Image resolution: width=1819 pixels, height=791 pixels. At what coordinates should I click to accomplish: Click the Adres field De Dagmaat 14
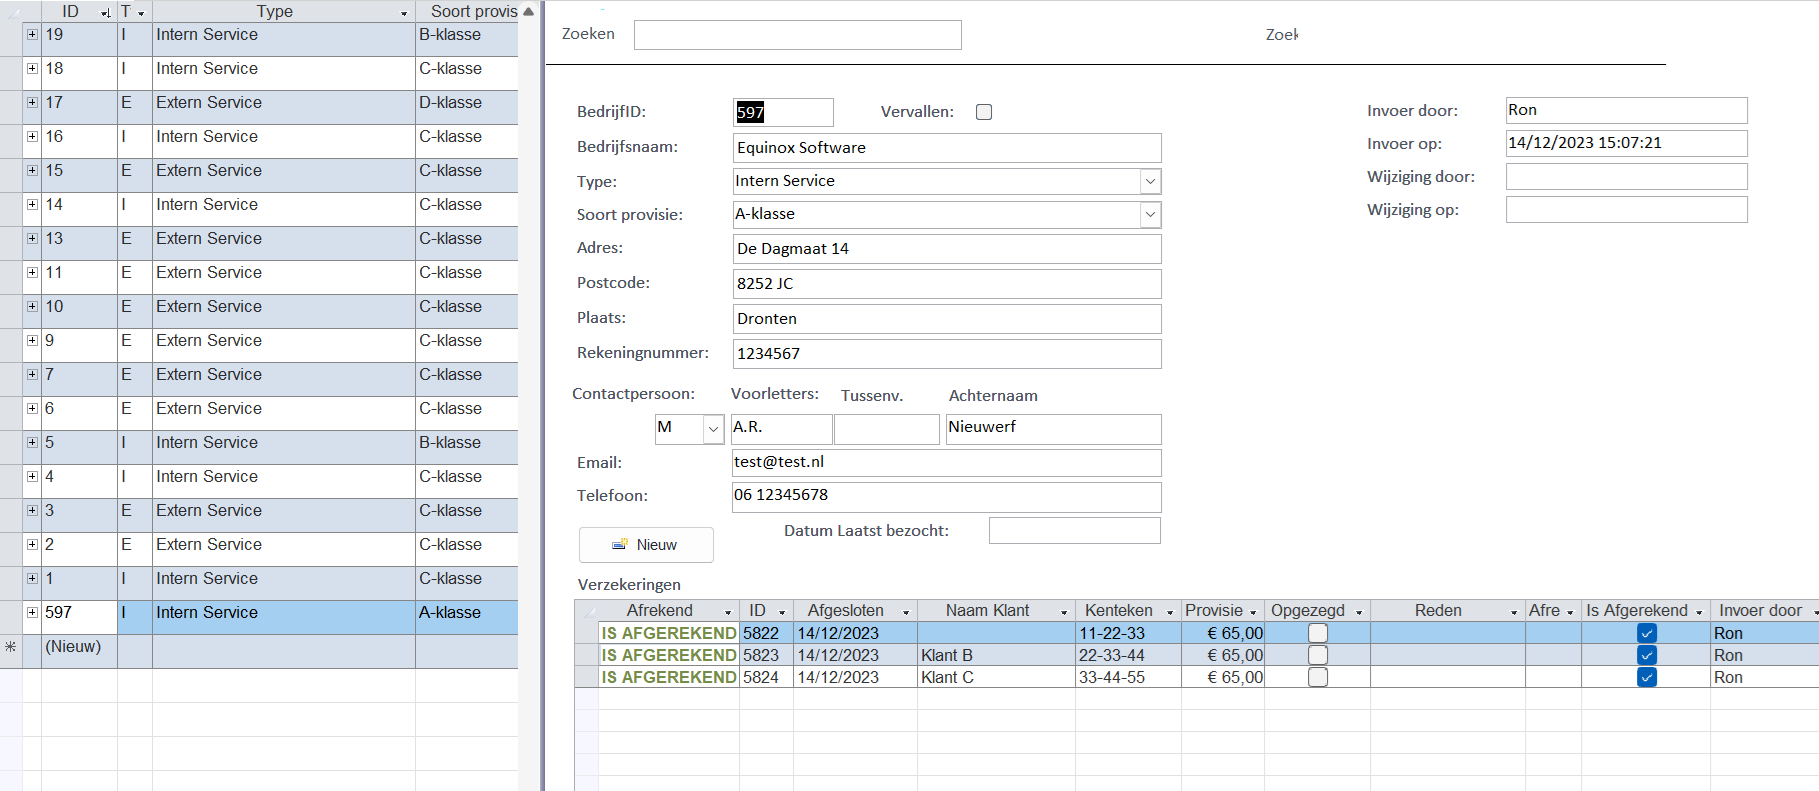947,249
